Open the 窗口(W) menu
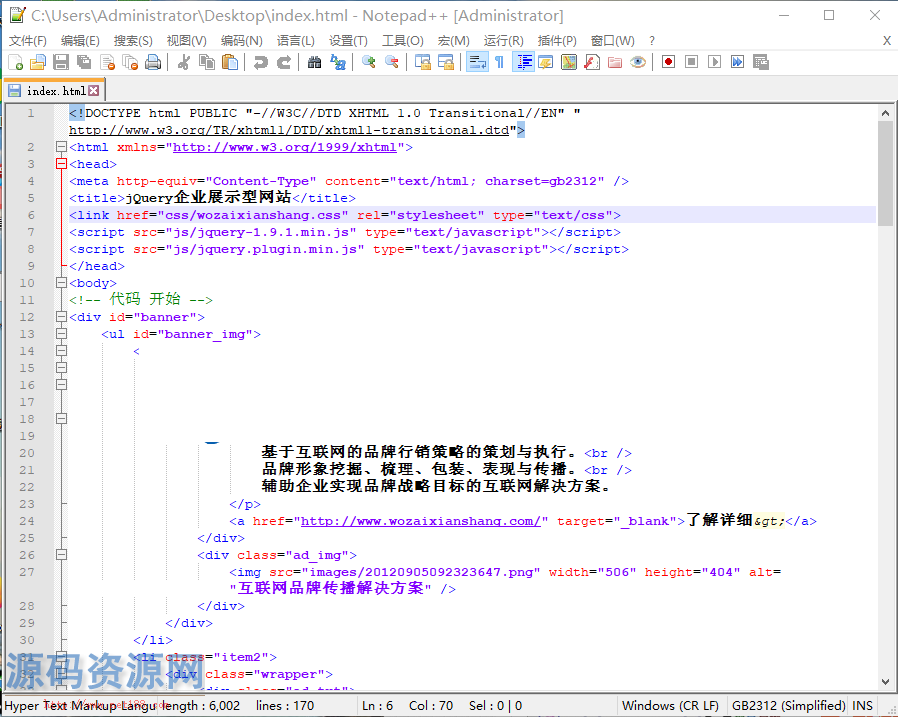 (x=612, y=41)
